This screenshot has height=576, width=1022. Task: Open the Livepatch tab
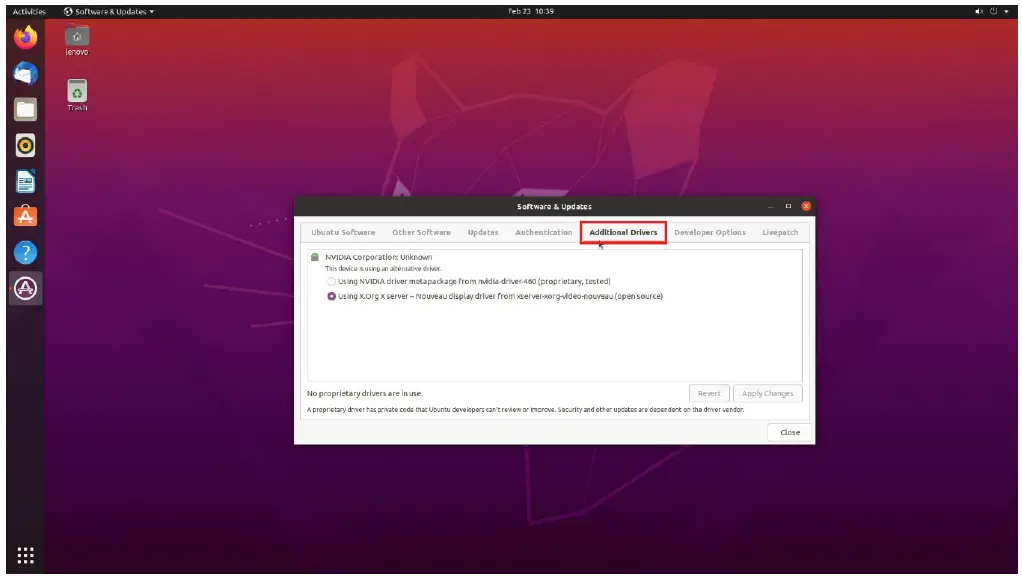(x=780, y=231)
